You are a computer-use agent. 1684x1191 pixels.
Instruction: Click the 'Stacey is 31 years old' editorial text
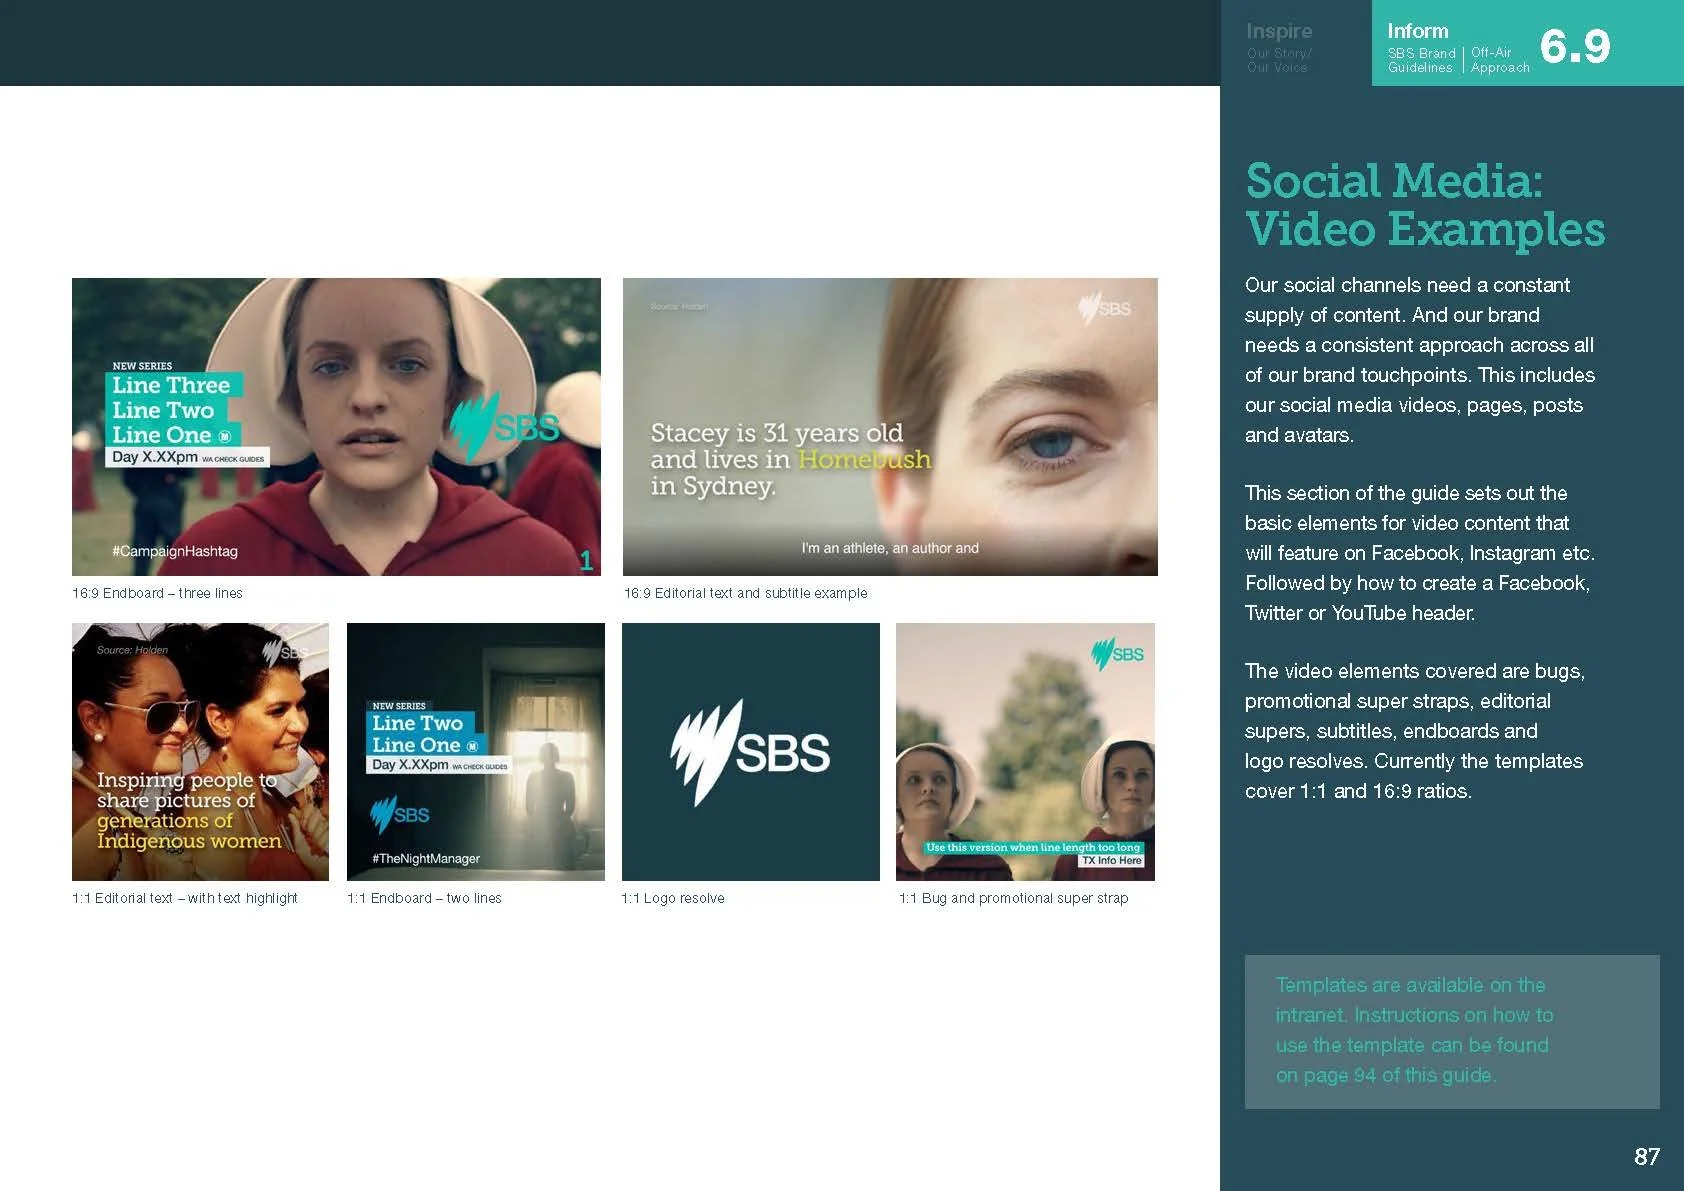[777, 433]
